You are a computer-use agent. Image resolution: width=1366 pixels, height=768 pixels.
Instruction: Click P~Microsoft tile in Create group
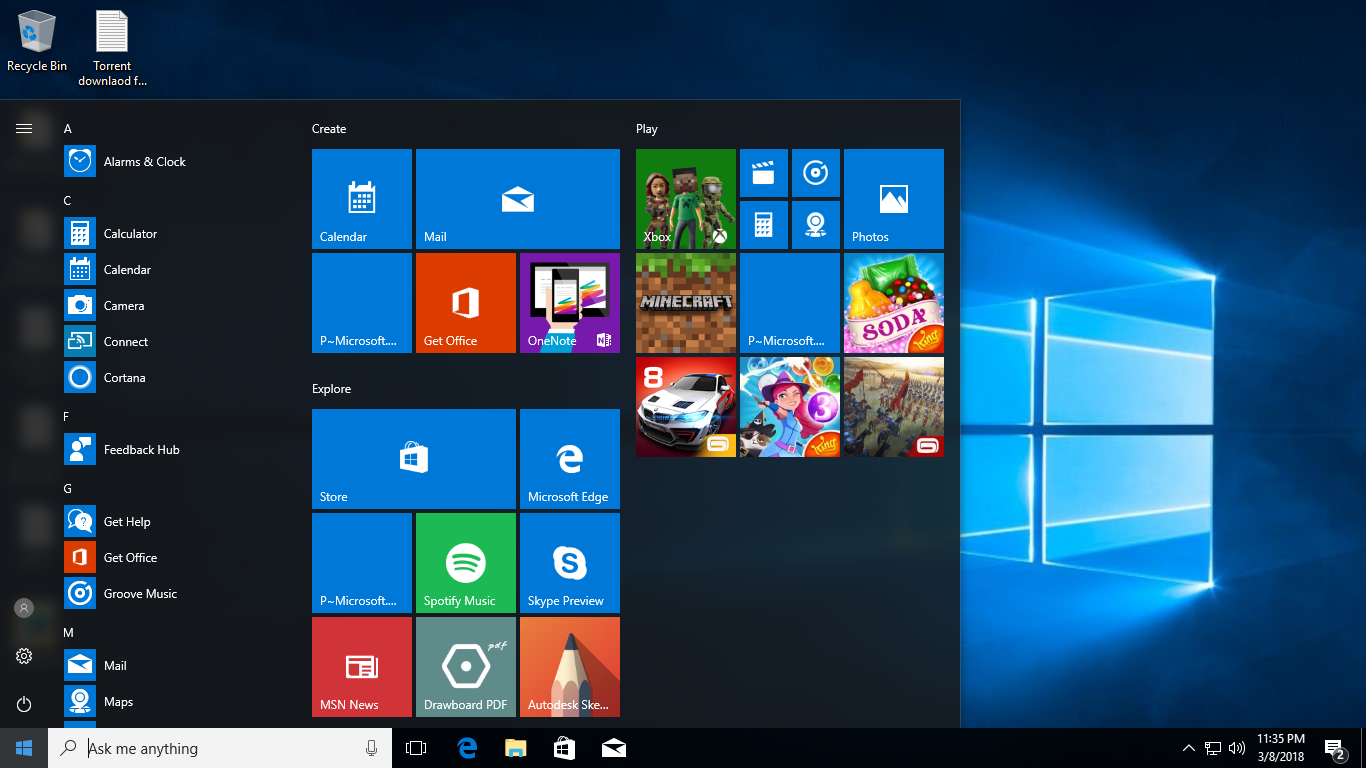coord(362,303)
